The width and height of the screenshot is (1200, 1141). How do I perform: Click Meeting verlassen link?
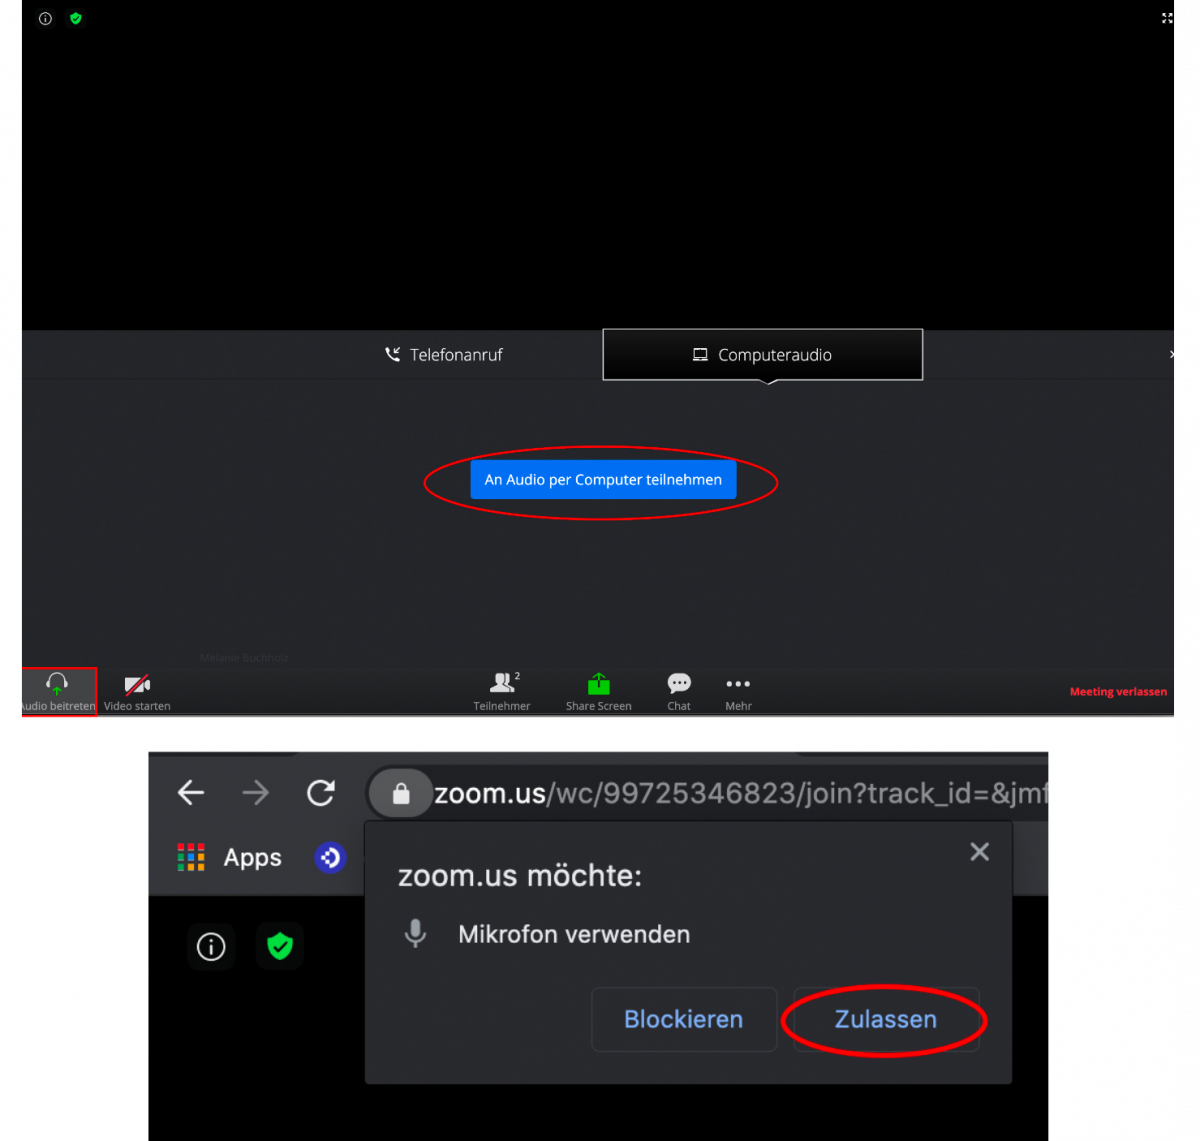[x=1118, y=692]
